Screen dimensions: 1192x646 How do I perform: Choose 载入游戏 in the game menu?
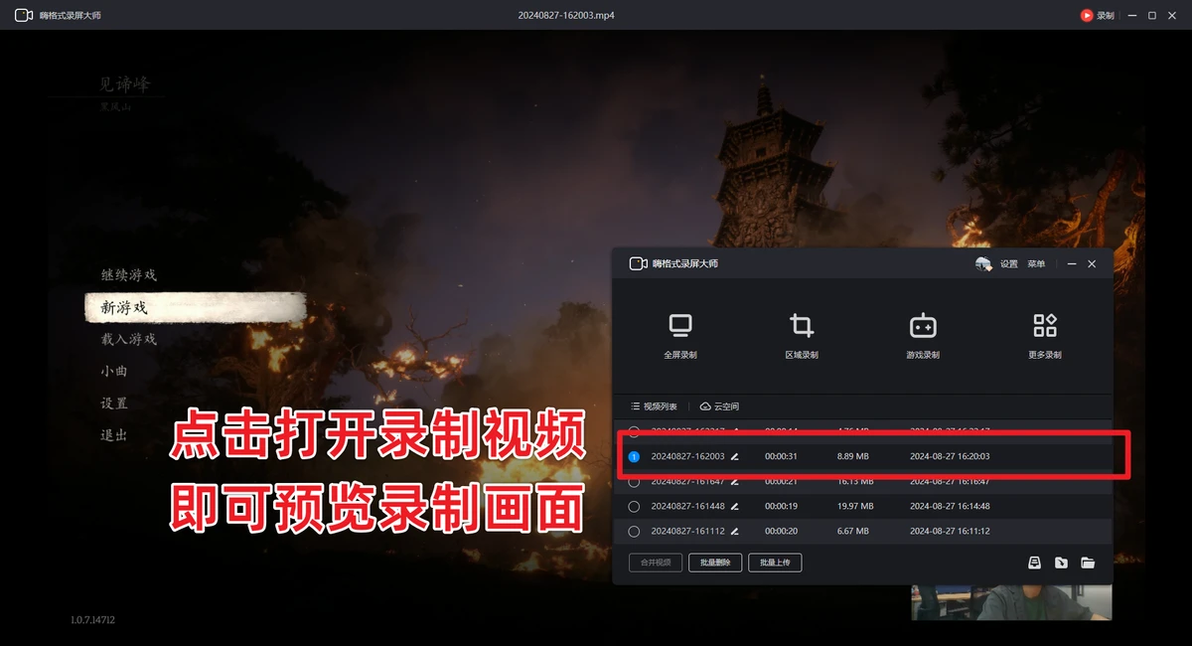pos(129,339)
